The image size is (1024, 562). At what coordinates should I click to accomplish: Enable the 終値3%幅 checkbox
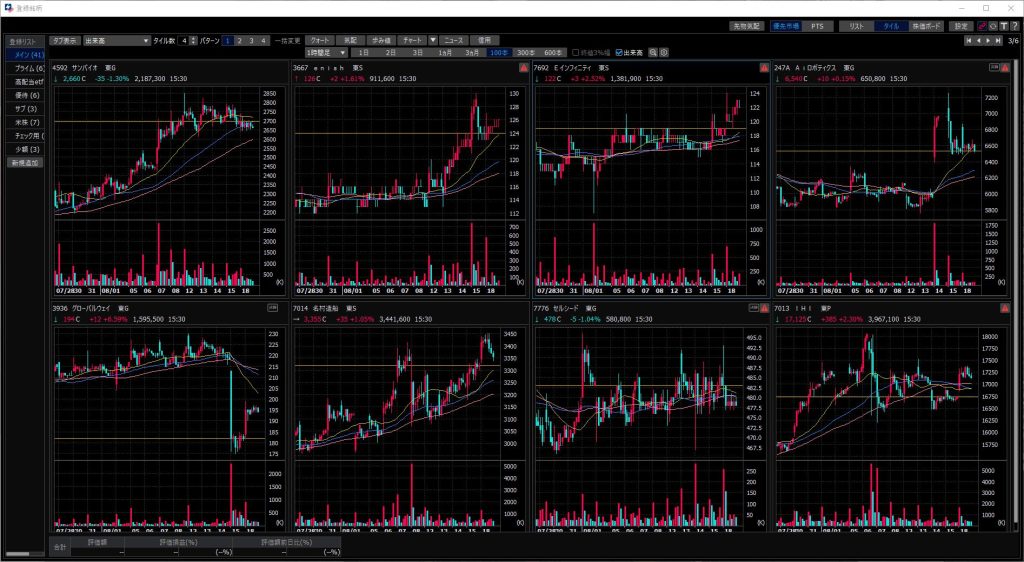click(x=574, y=52)
